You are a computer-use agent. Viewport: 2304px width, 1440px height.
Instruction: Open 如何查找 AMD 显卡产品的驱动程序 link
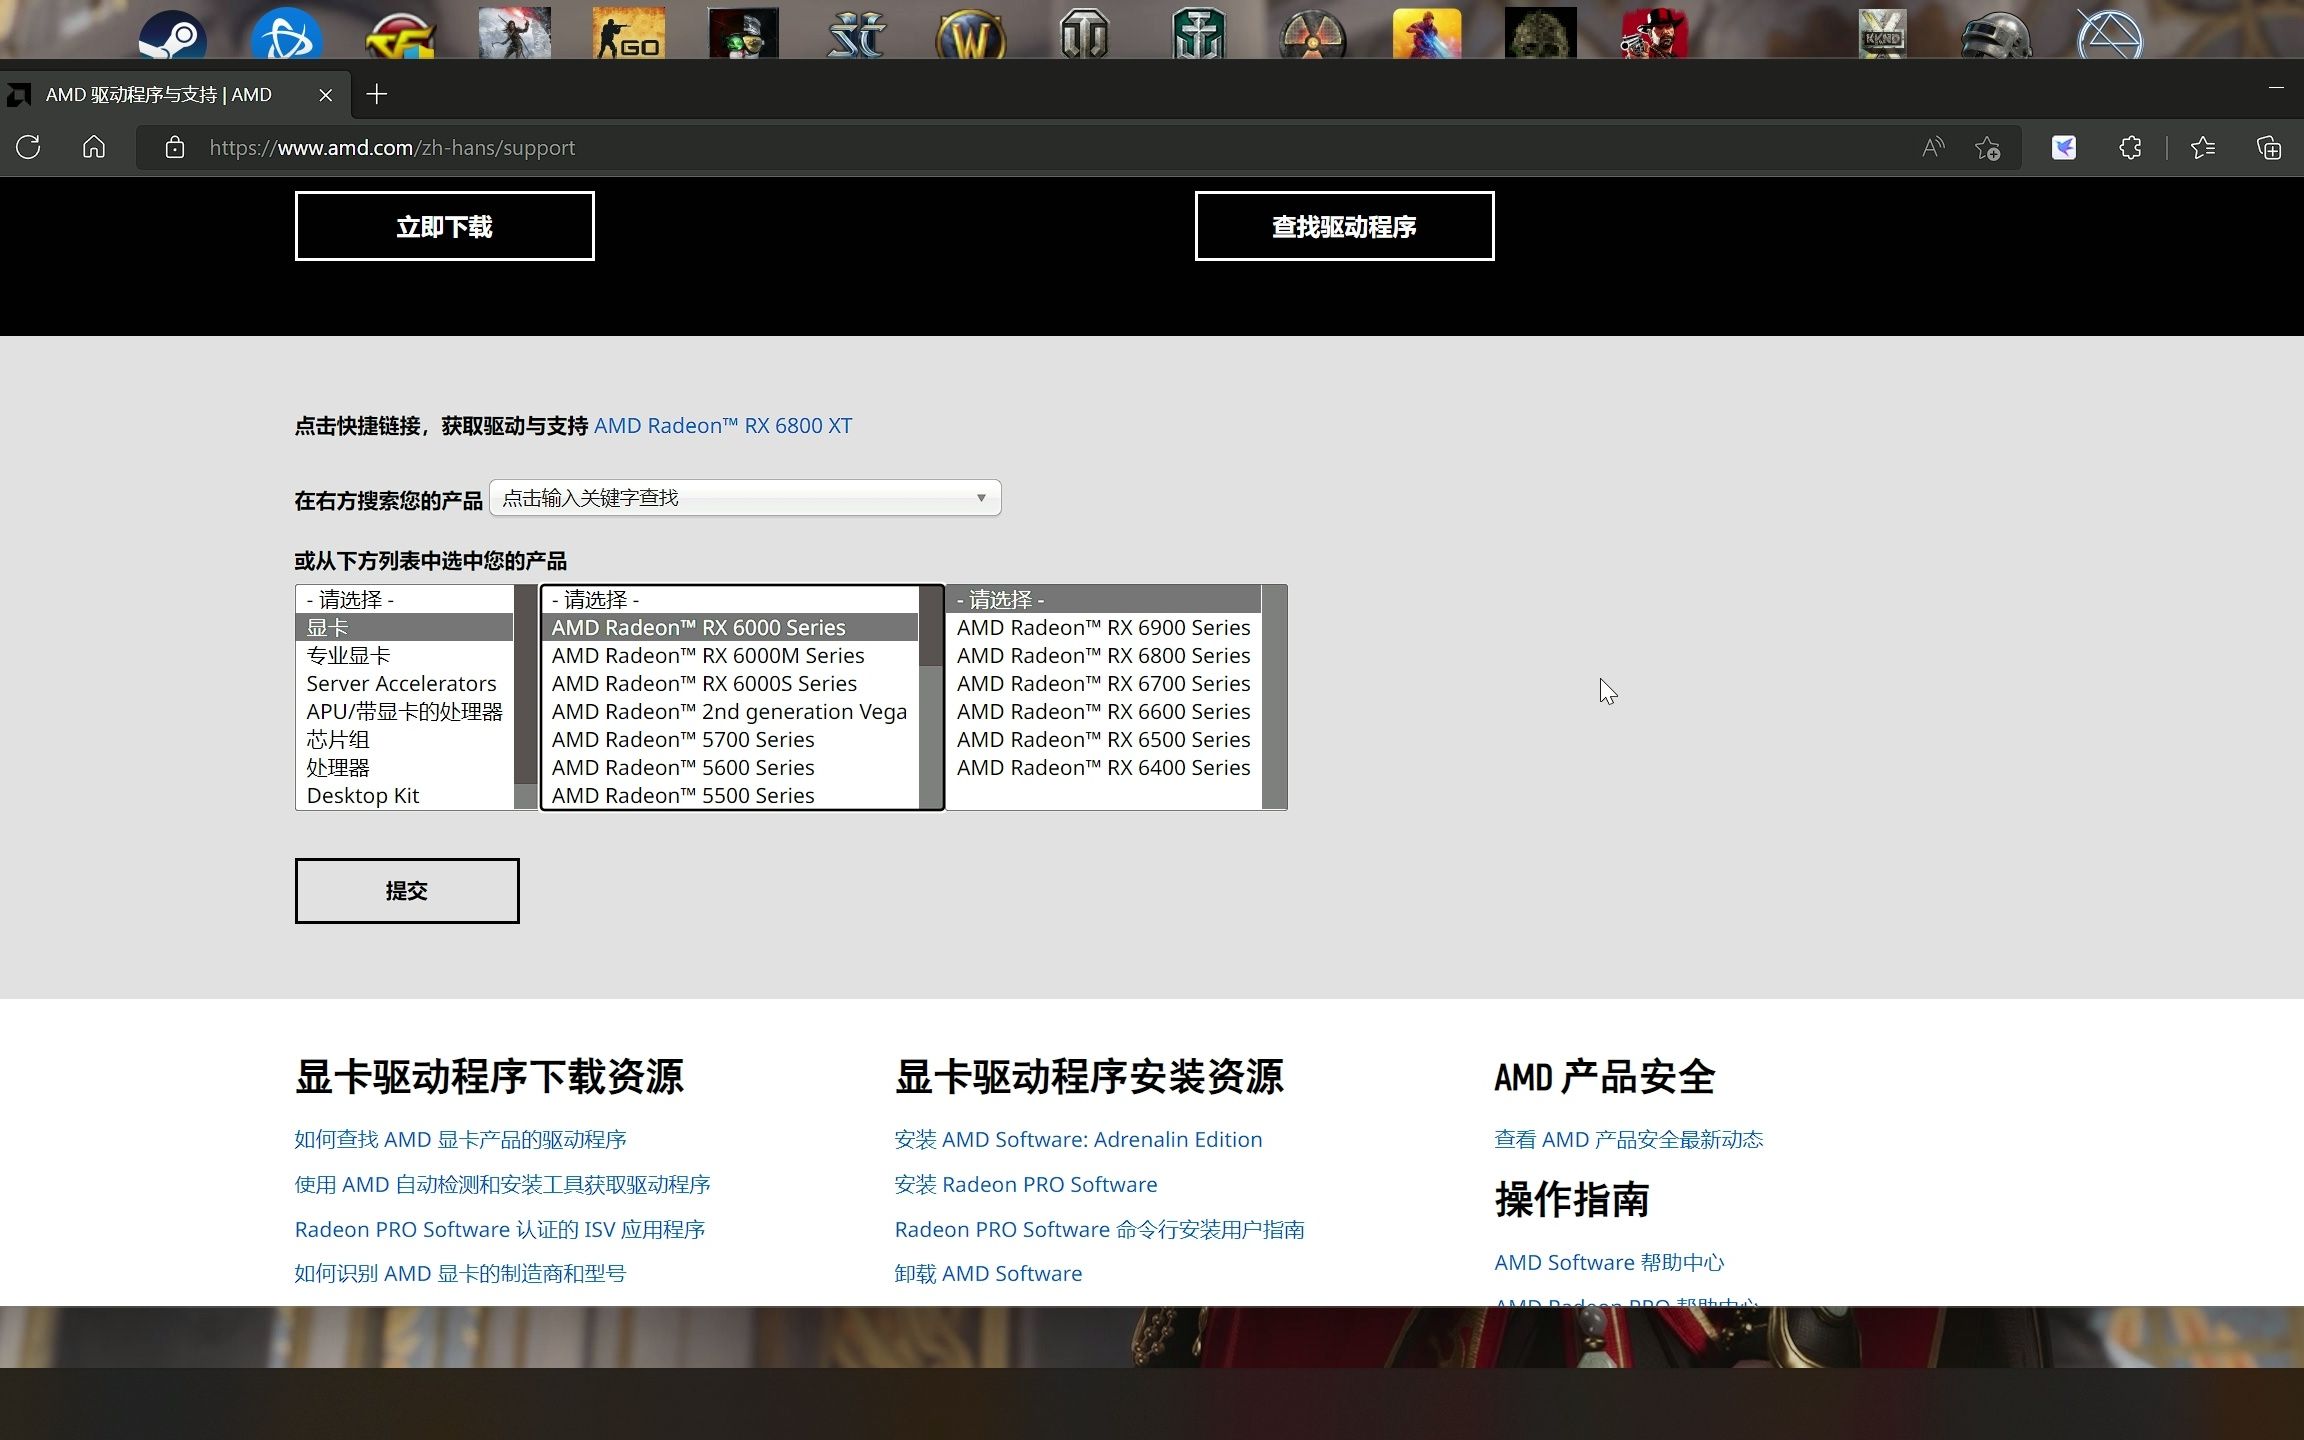461,1140
